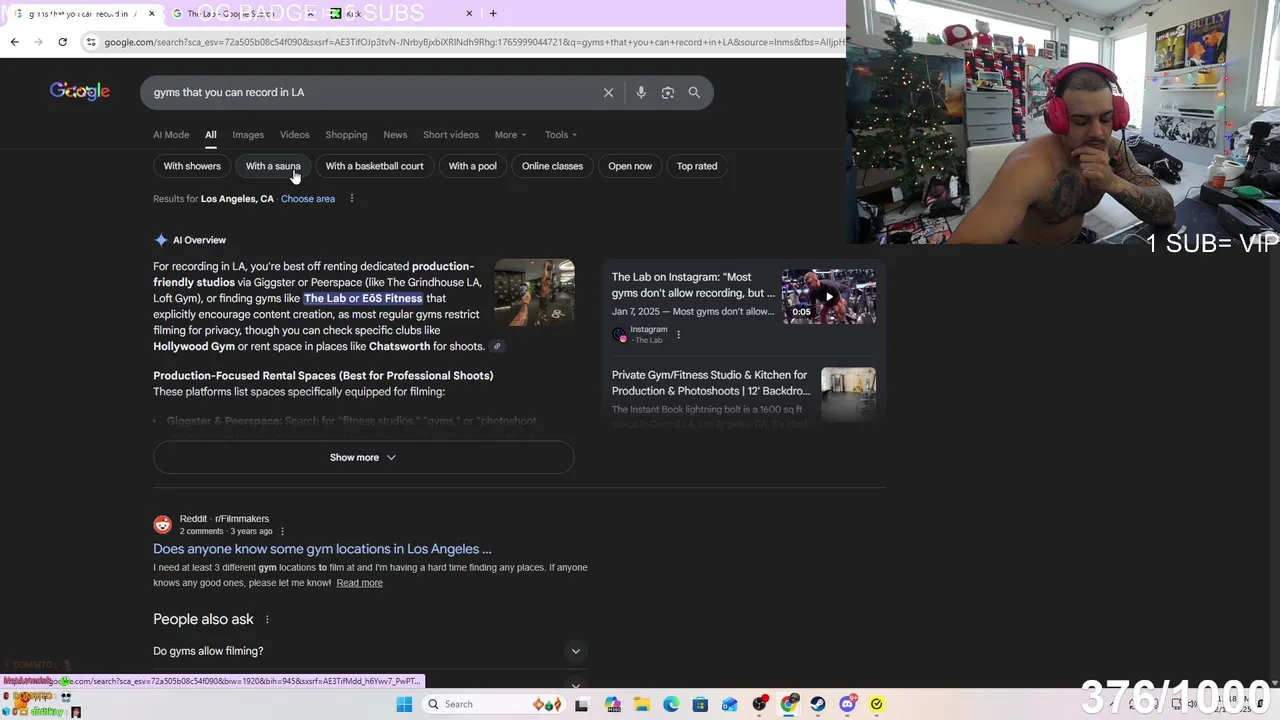Clear the search box with the X icon
1280x720 pixels.
pyautogui.click(x=608, y=92)
